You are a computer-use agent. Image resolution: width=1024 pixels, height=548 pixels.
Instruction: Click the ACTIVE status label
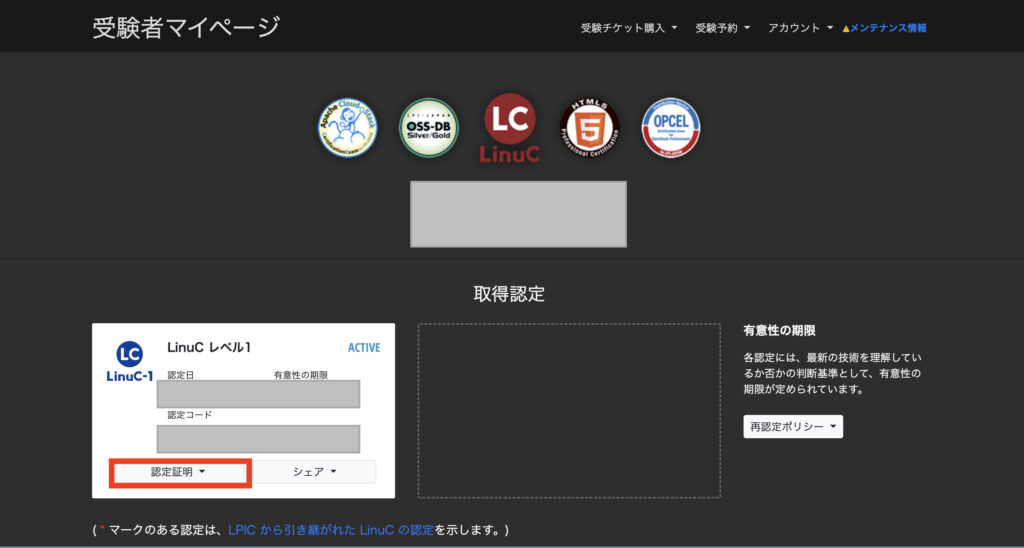[x=364, y=347]
